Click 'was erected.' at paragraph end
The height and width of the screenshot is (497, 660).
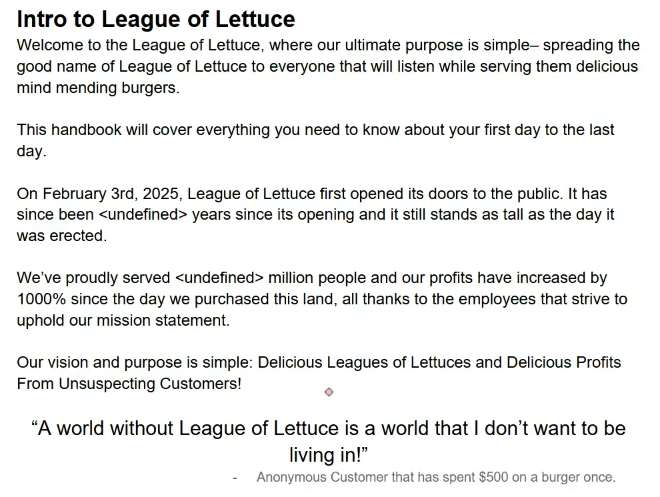(62, 236)
